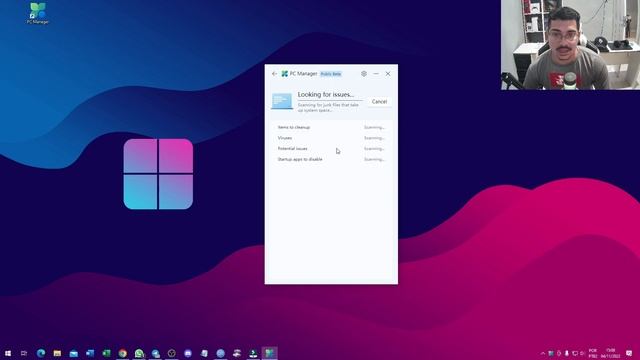Click Scanning status beside Startup apps to disable

click(374, 159)
